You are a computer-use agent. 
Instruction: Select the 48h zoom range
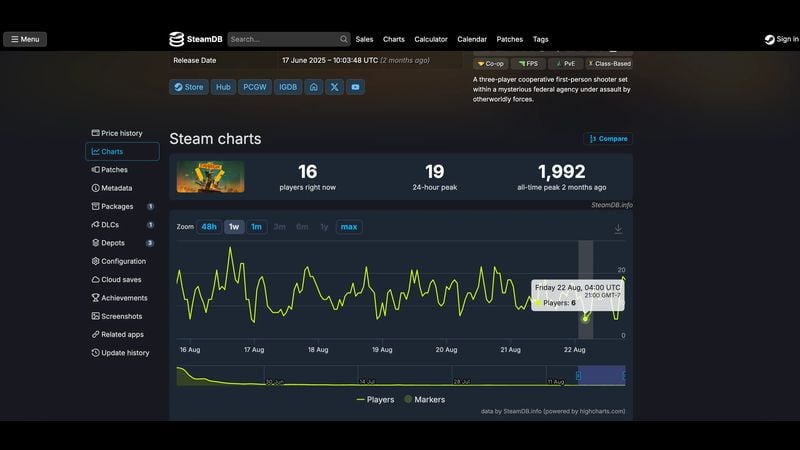click(x=209, y=227)
